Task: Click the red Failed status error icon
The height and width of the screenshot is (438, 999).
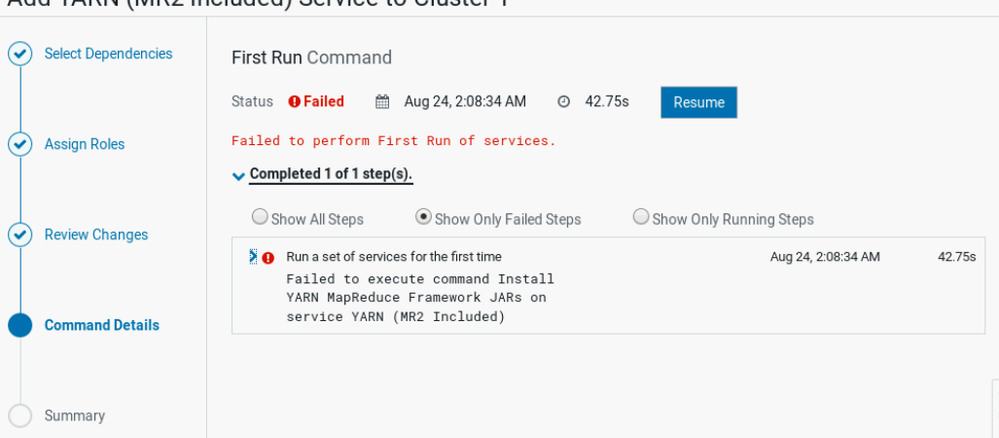Action: pyautogui.click(x=294, y=102)
